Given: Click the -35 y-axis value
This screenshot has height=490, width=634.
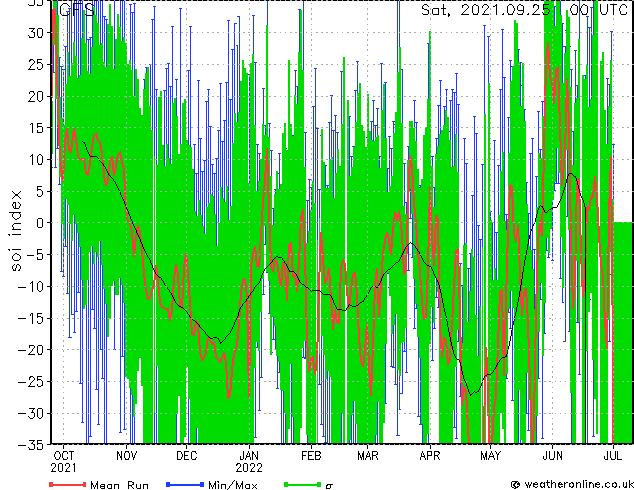Looking at the screenshot, I should [31, 445].
